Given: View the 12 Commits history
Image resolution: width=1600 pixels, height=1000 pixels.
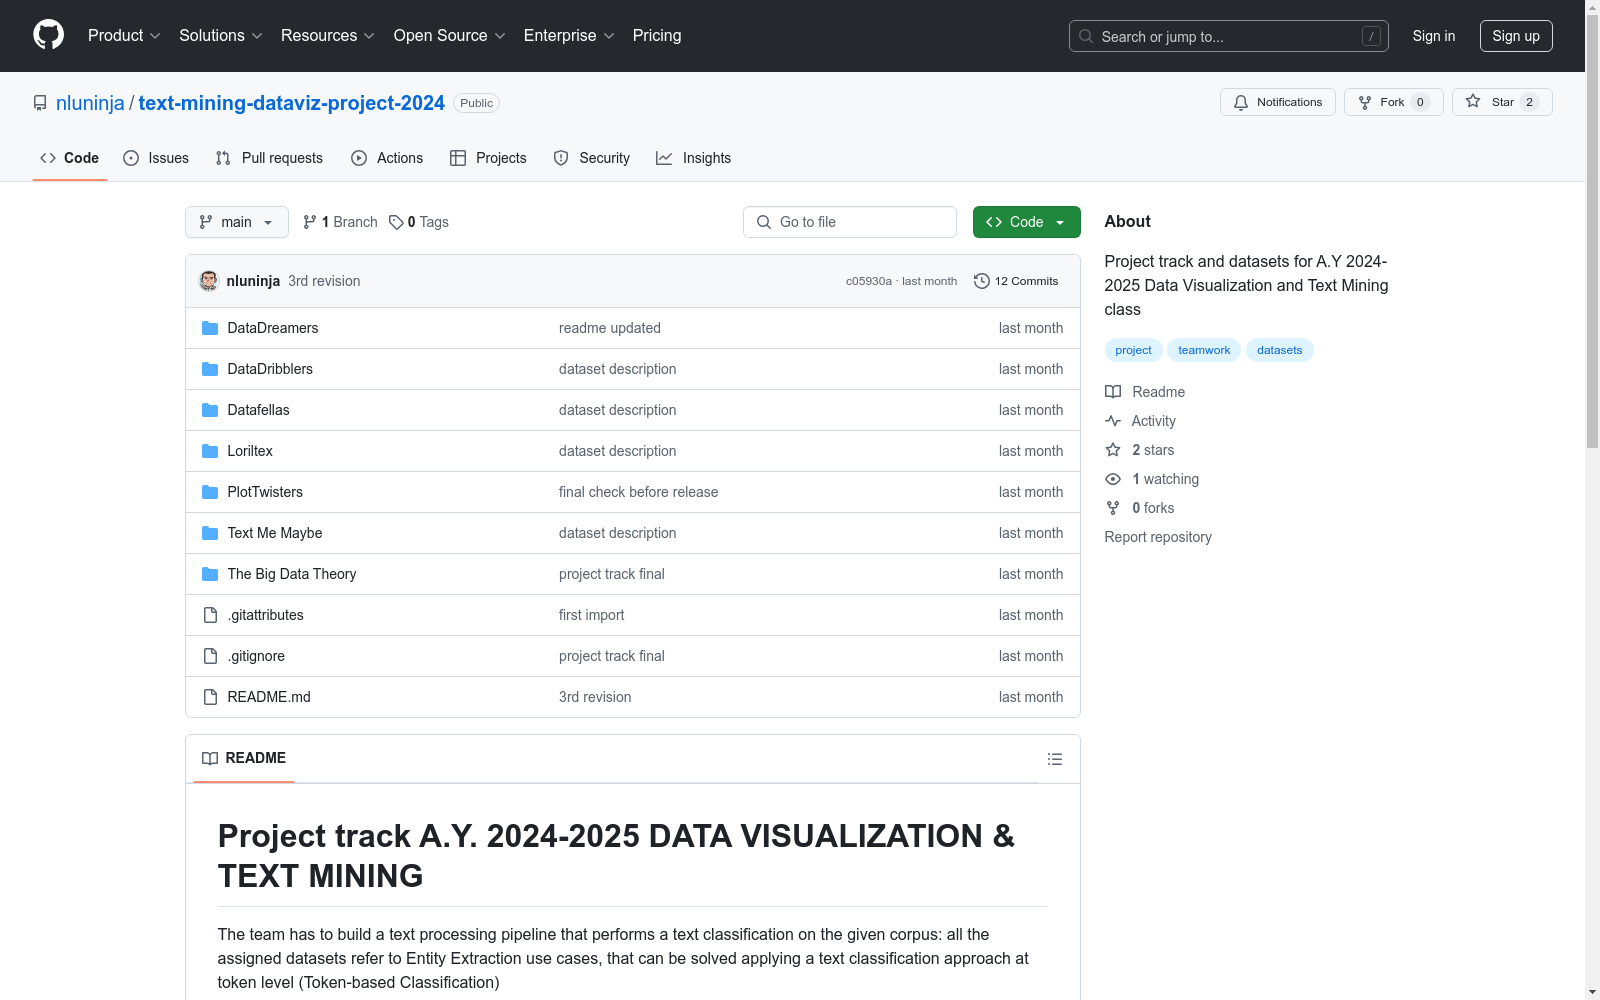Looking at the screenshot, I should click(x=1016, y=281).
